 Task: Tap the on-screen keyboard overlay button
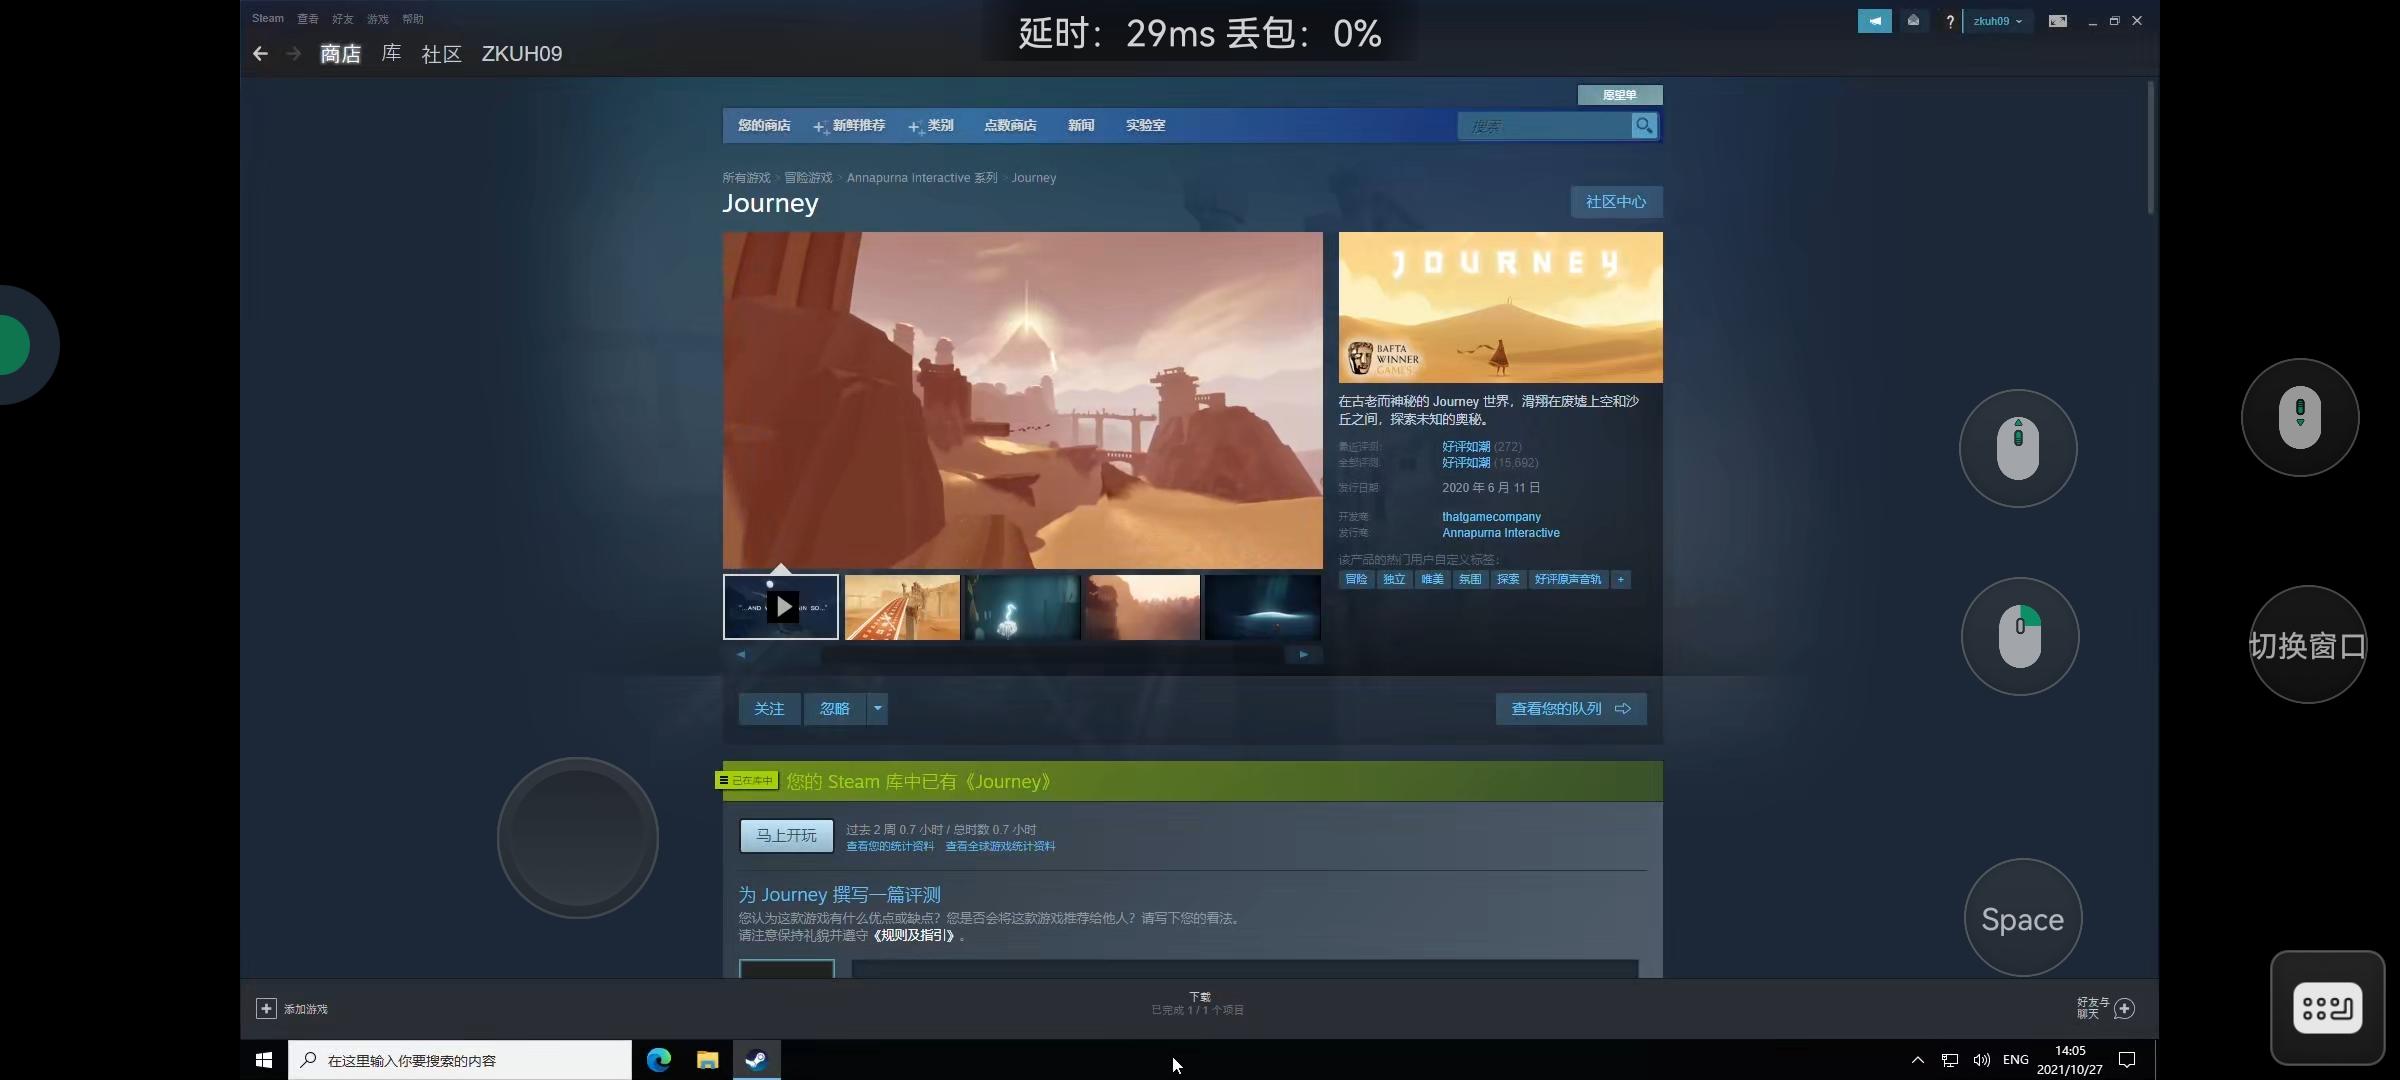tap(2328, 1008)
